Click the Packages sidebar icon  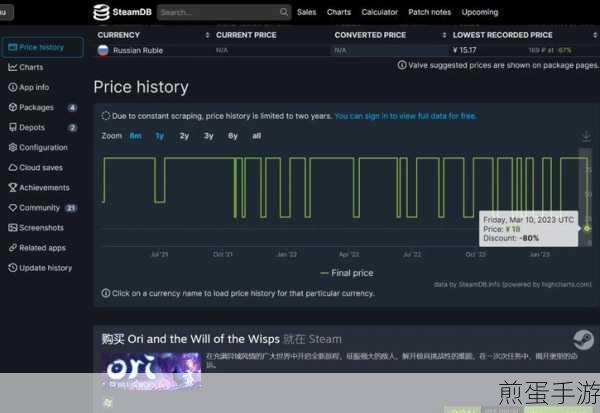pos(13,107)
